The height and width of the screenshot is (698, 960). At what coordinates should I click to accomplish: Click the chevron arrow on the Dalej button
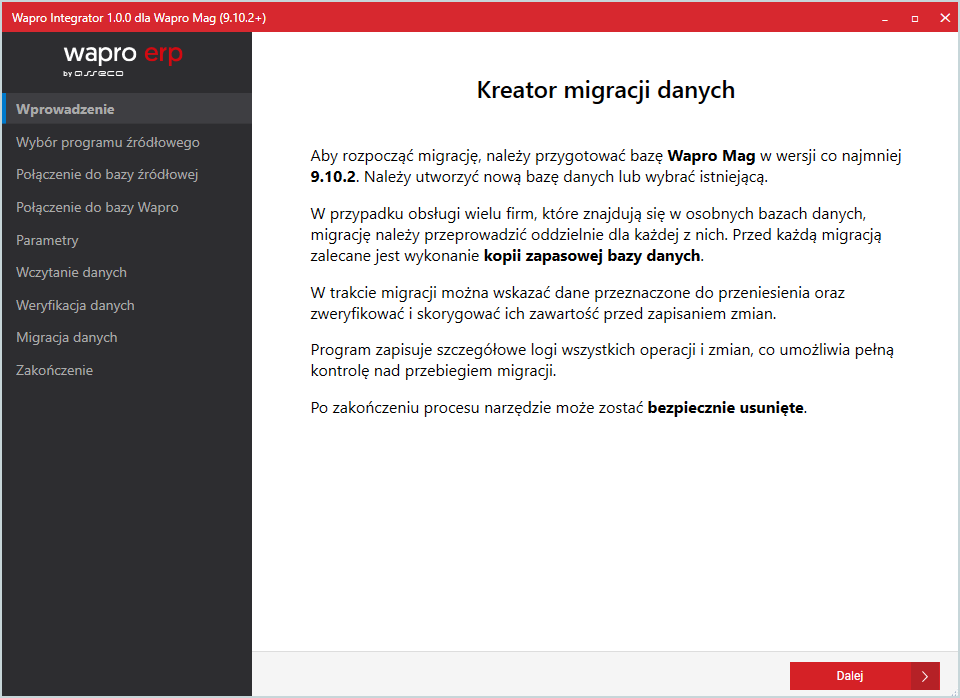923,676
